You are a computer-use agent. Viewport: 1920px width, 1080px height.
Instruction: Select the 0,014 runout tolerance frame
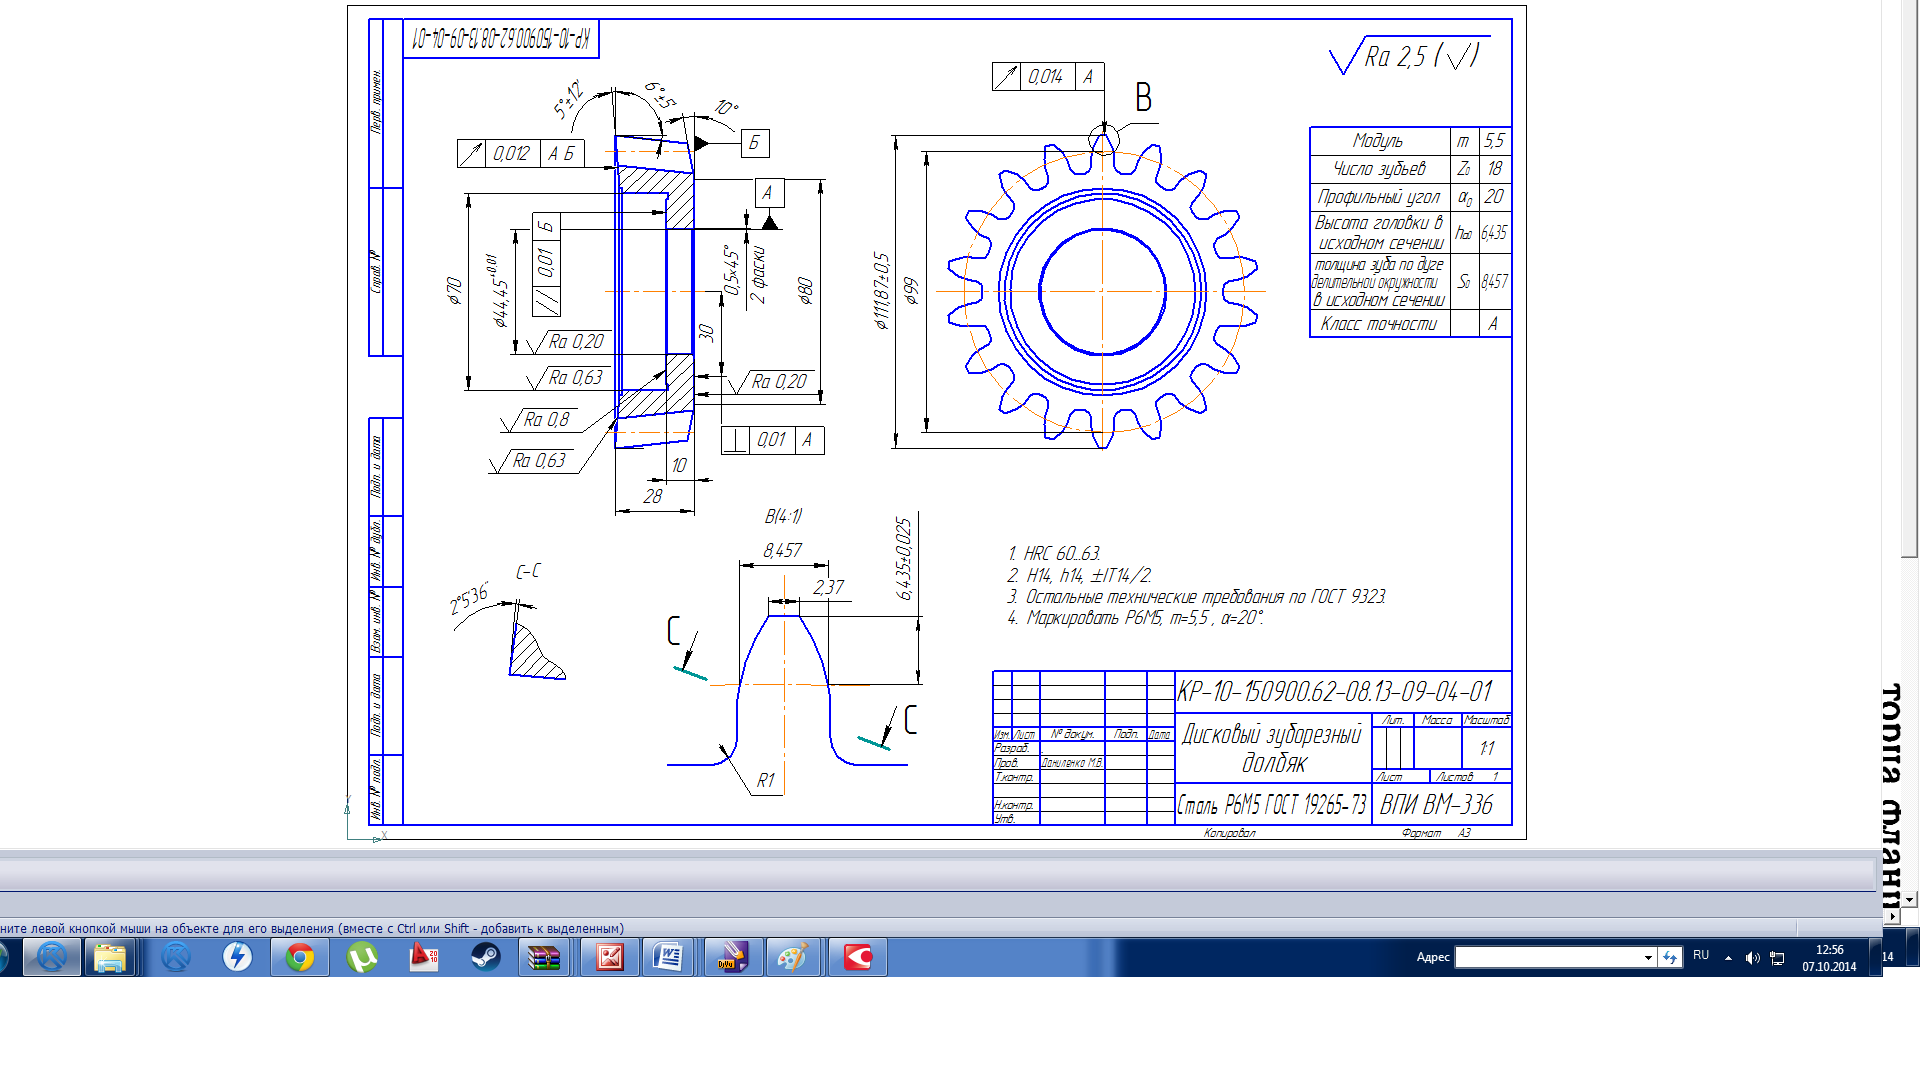click(1048, 77)
